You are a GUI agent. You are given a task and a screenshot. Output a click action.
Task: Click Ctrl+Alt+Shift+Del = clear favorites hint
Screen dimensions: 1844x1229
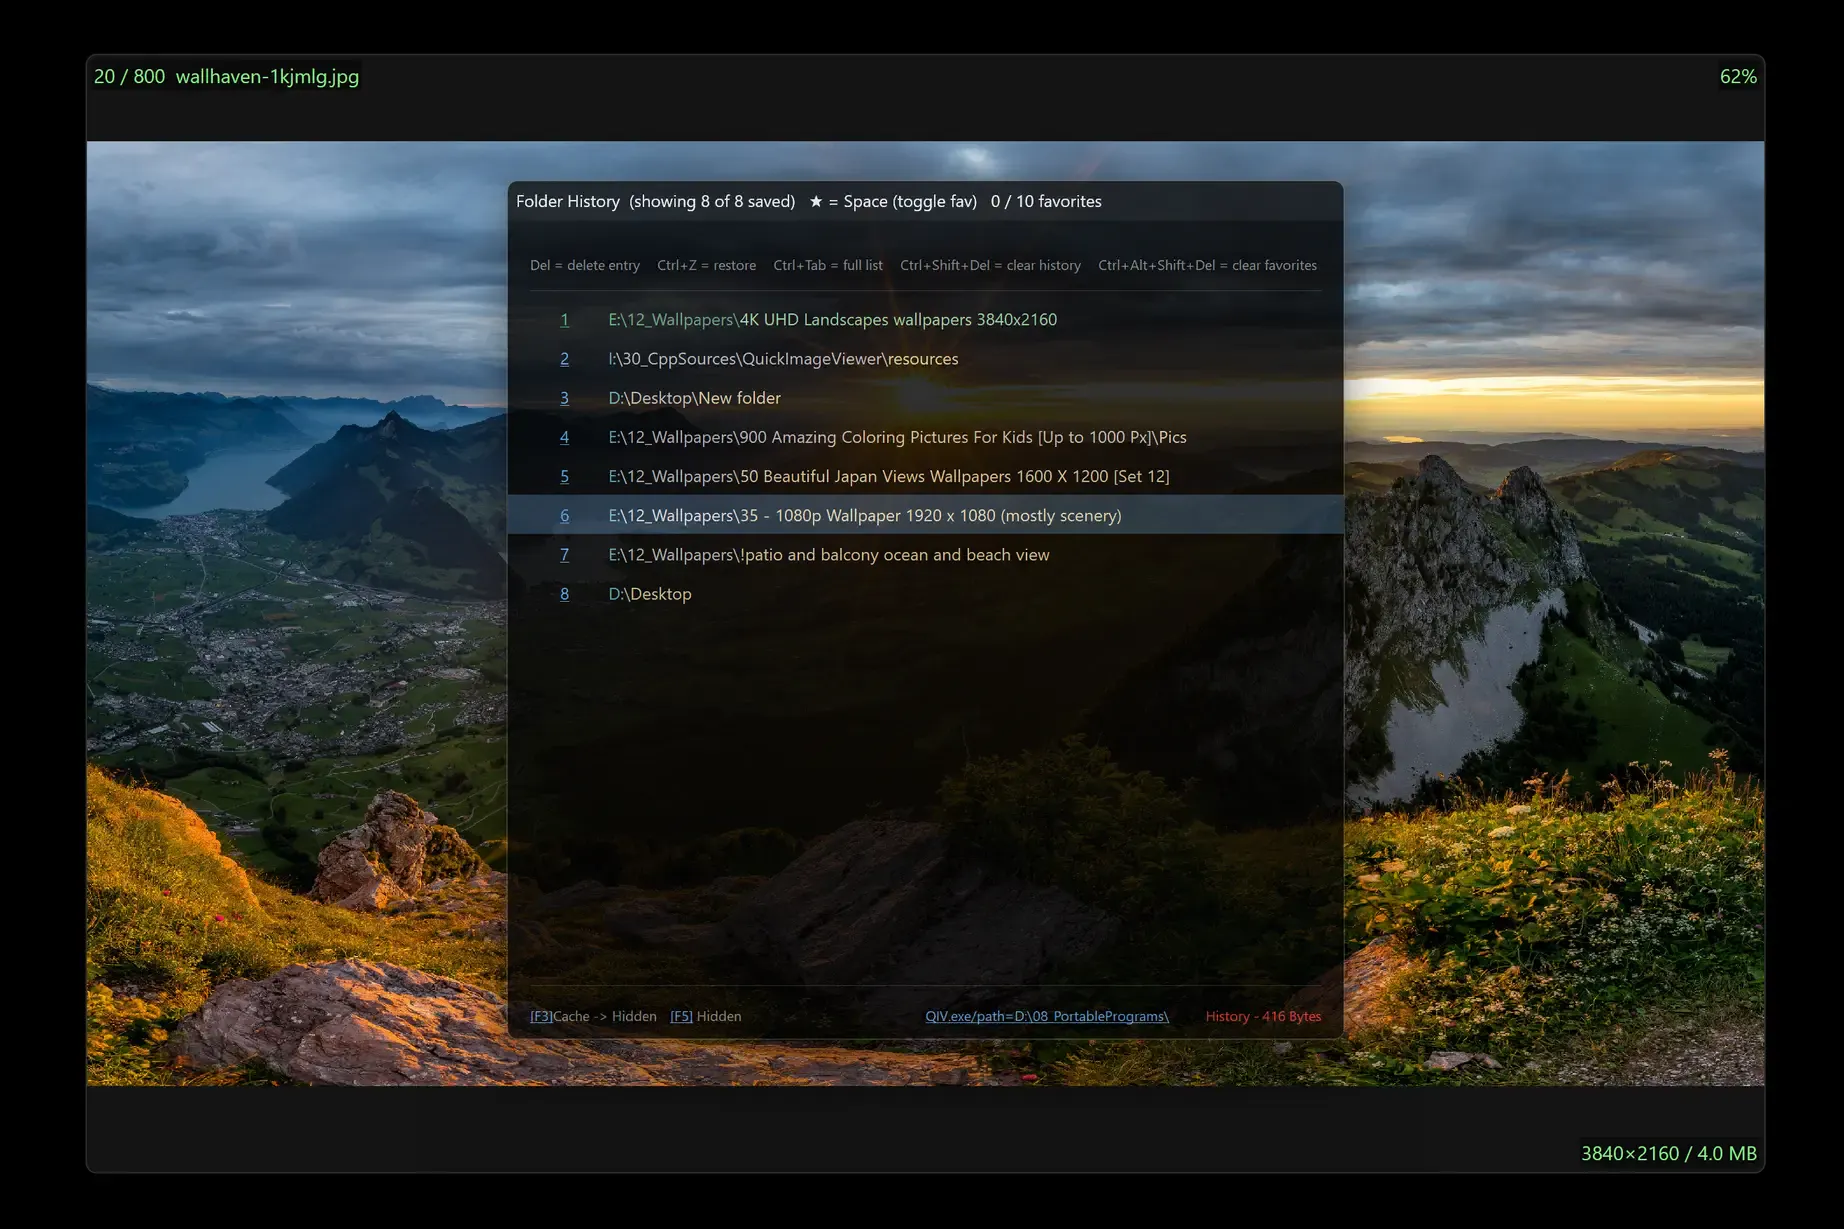tap(1207, 265)
